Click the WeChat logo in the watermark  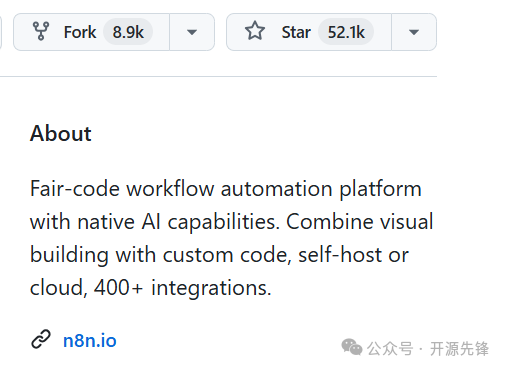click(352, 347)
